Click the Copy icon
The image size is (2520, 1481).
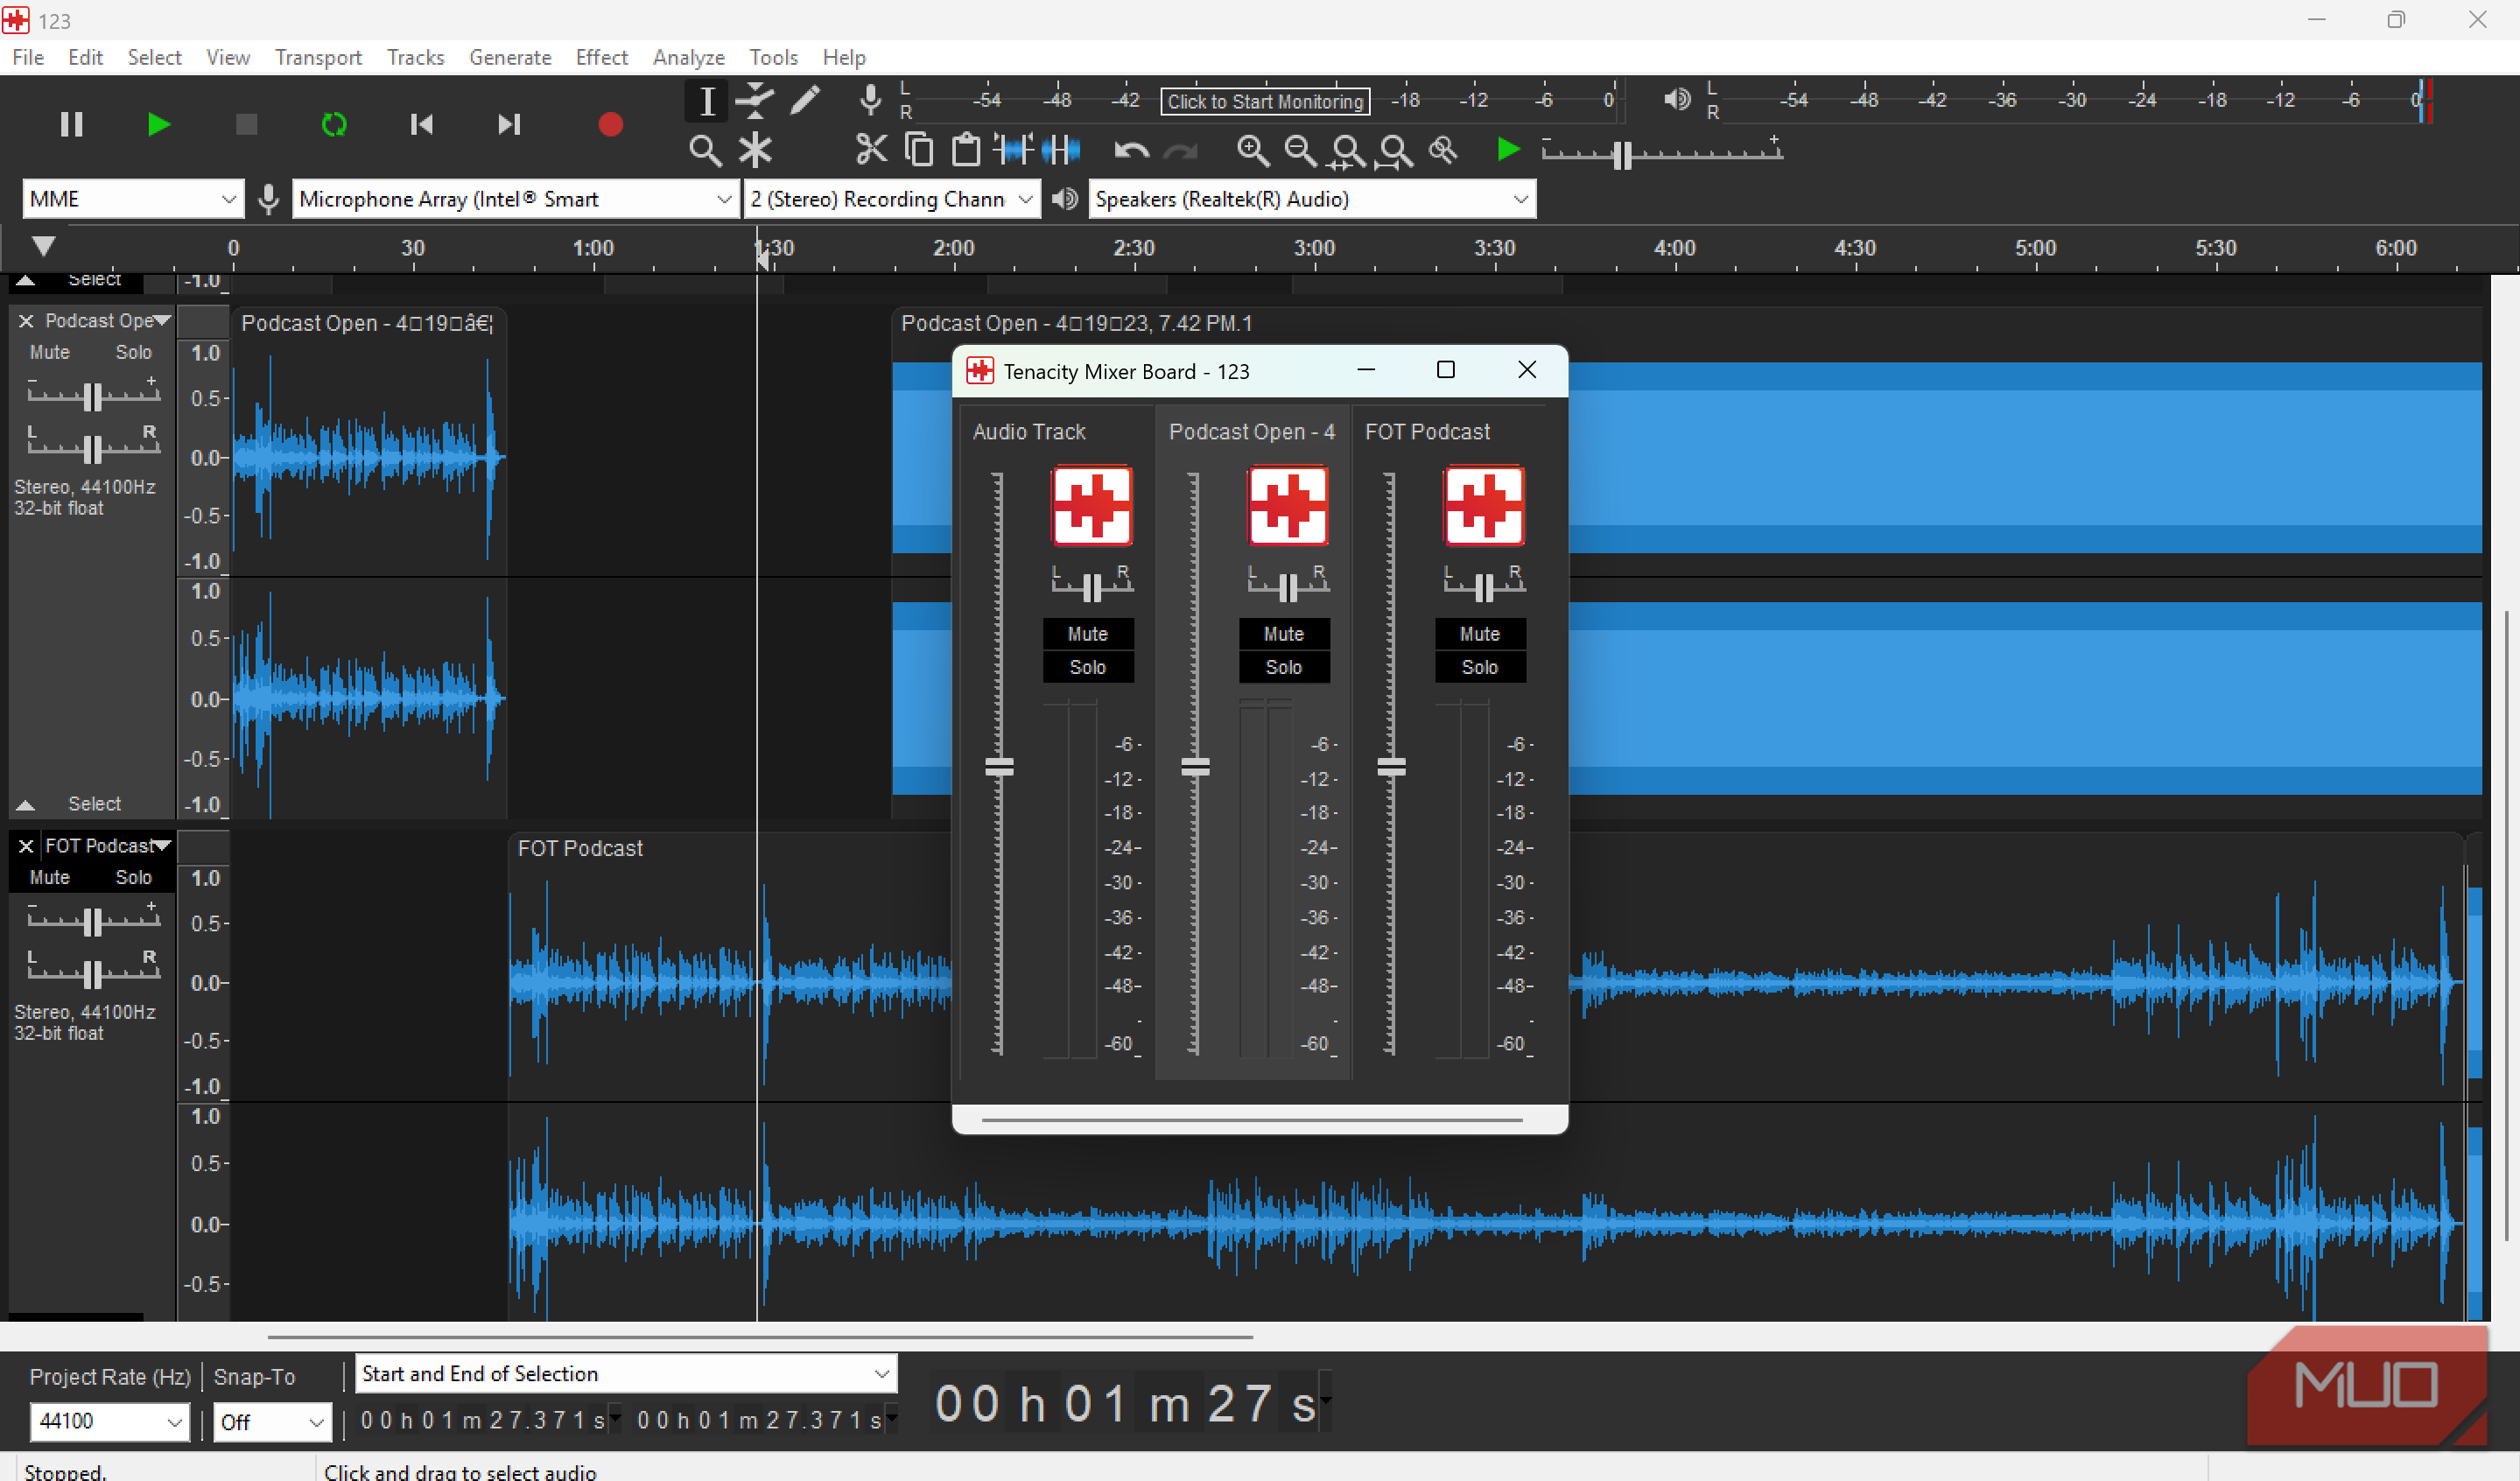[919, 150]
